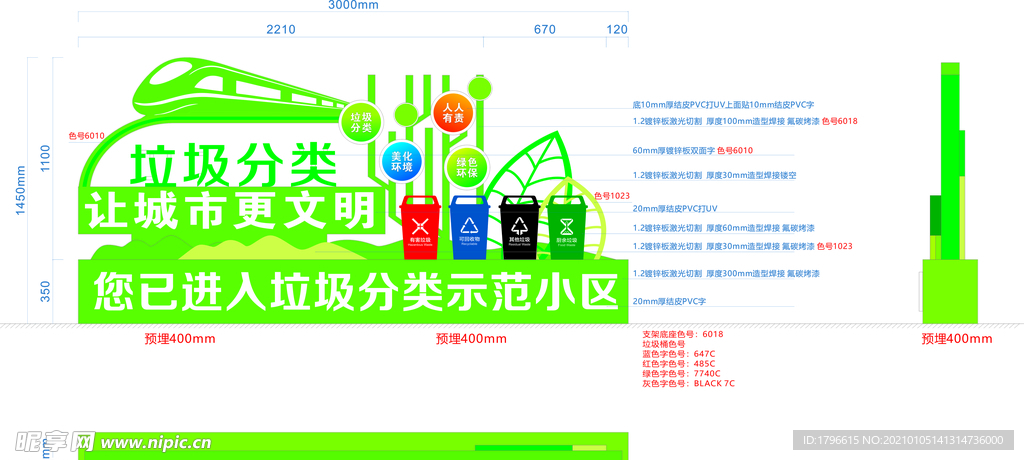Image resolution: width=1024 pixels, height=460 pixels.
Task: Click the 支架底座色号：6018 line
Action: tap(682, 334)
